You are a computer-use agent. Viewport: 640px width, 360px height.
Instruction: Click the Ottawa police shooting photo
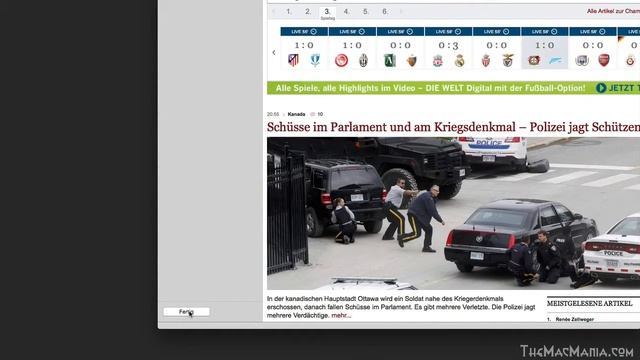click(453, 213)
